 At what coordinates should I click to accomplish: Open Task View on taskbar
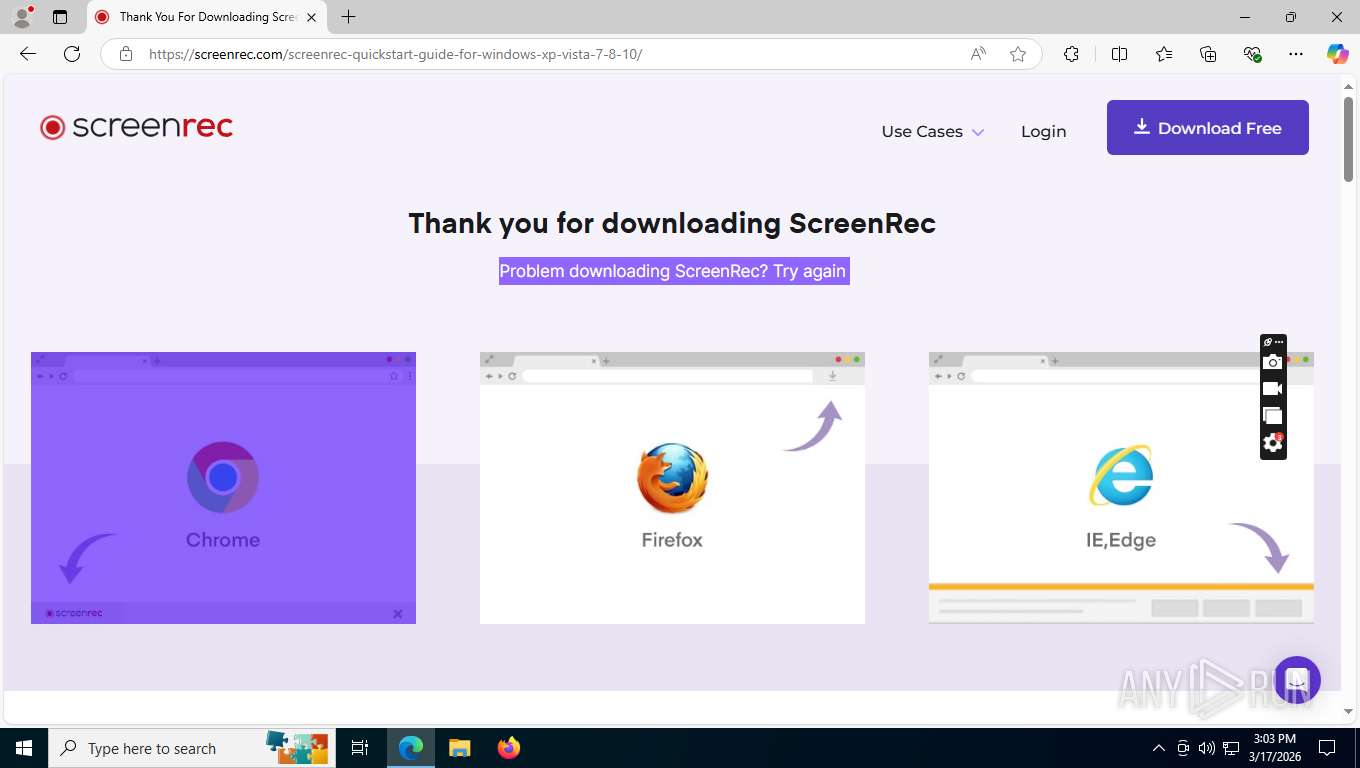360,748
